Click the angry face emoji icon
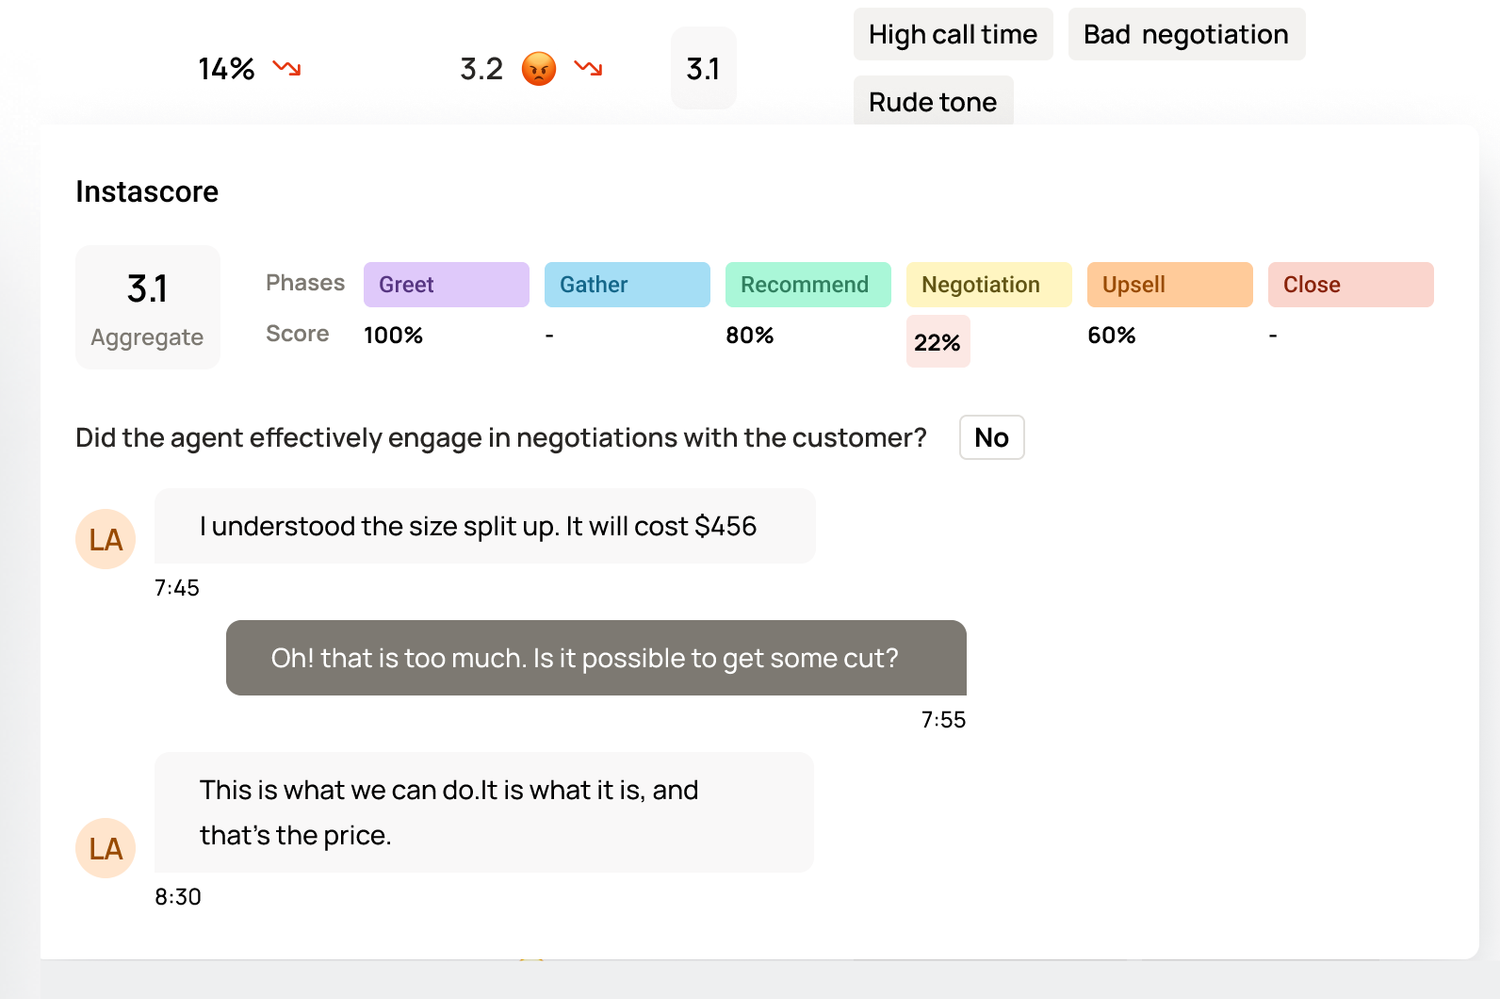This screenshot has width=1500, height=999. pos(538,69)
